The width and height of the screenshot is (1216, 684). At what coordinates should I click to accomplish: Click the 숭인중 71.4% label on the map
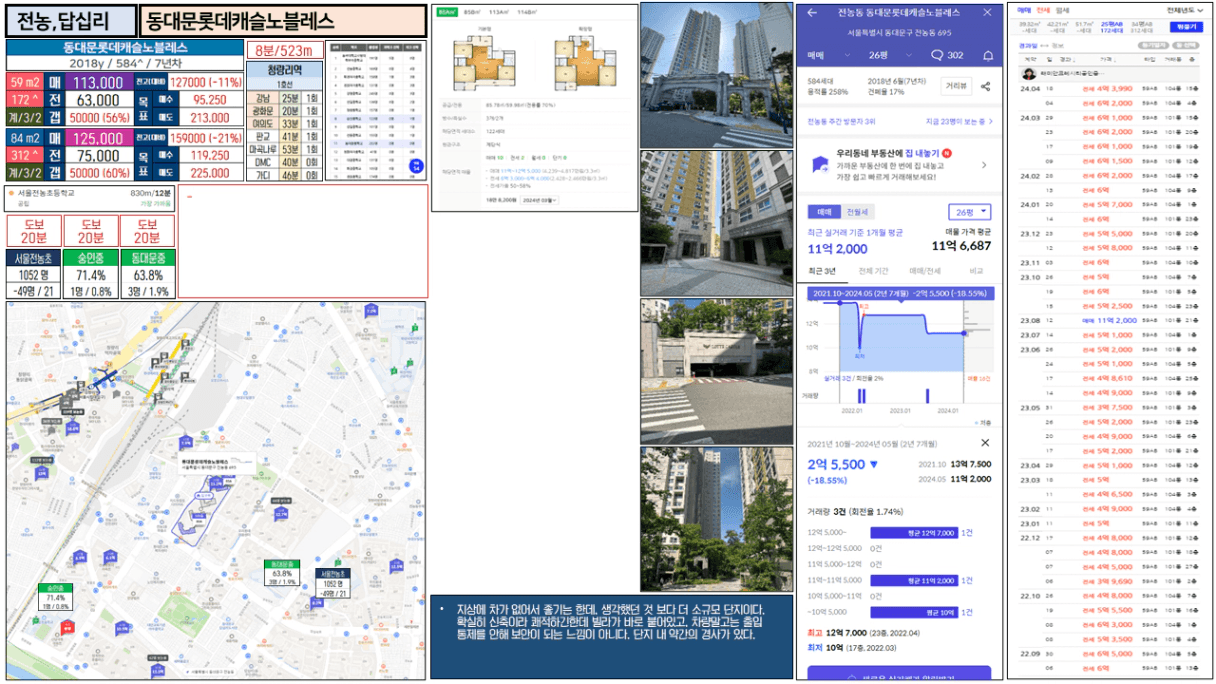point(55,597)
